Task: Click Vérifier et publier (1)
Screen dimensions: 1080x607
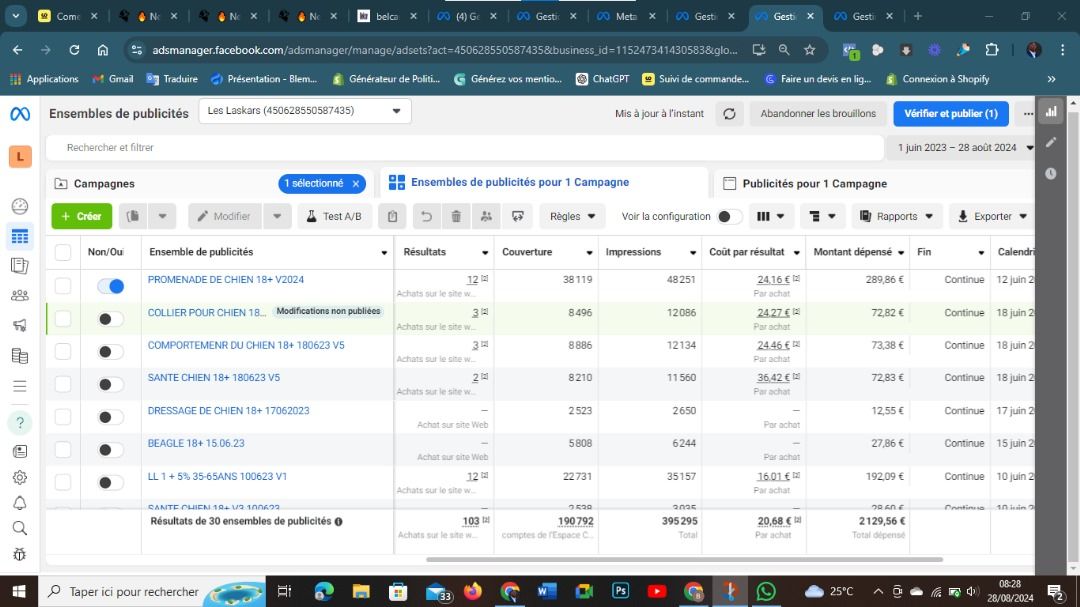Action: (x=951, y=114)
